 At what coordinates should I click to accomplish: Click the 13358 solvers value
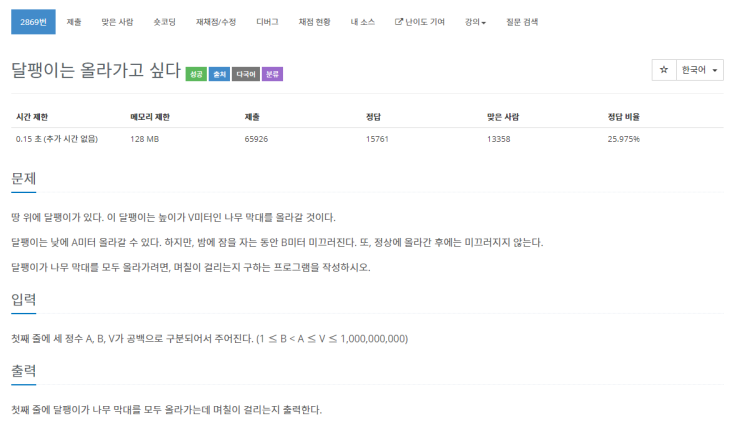pos(498,139)
